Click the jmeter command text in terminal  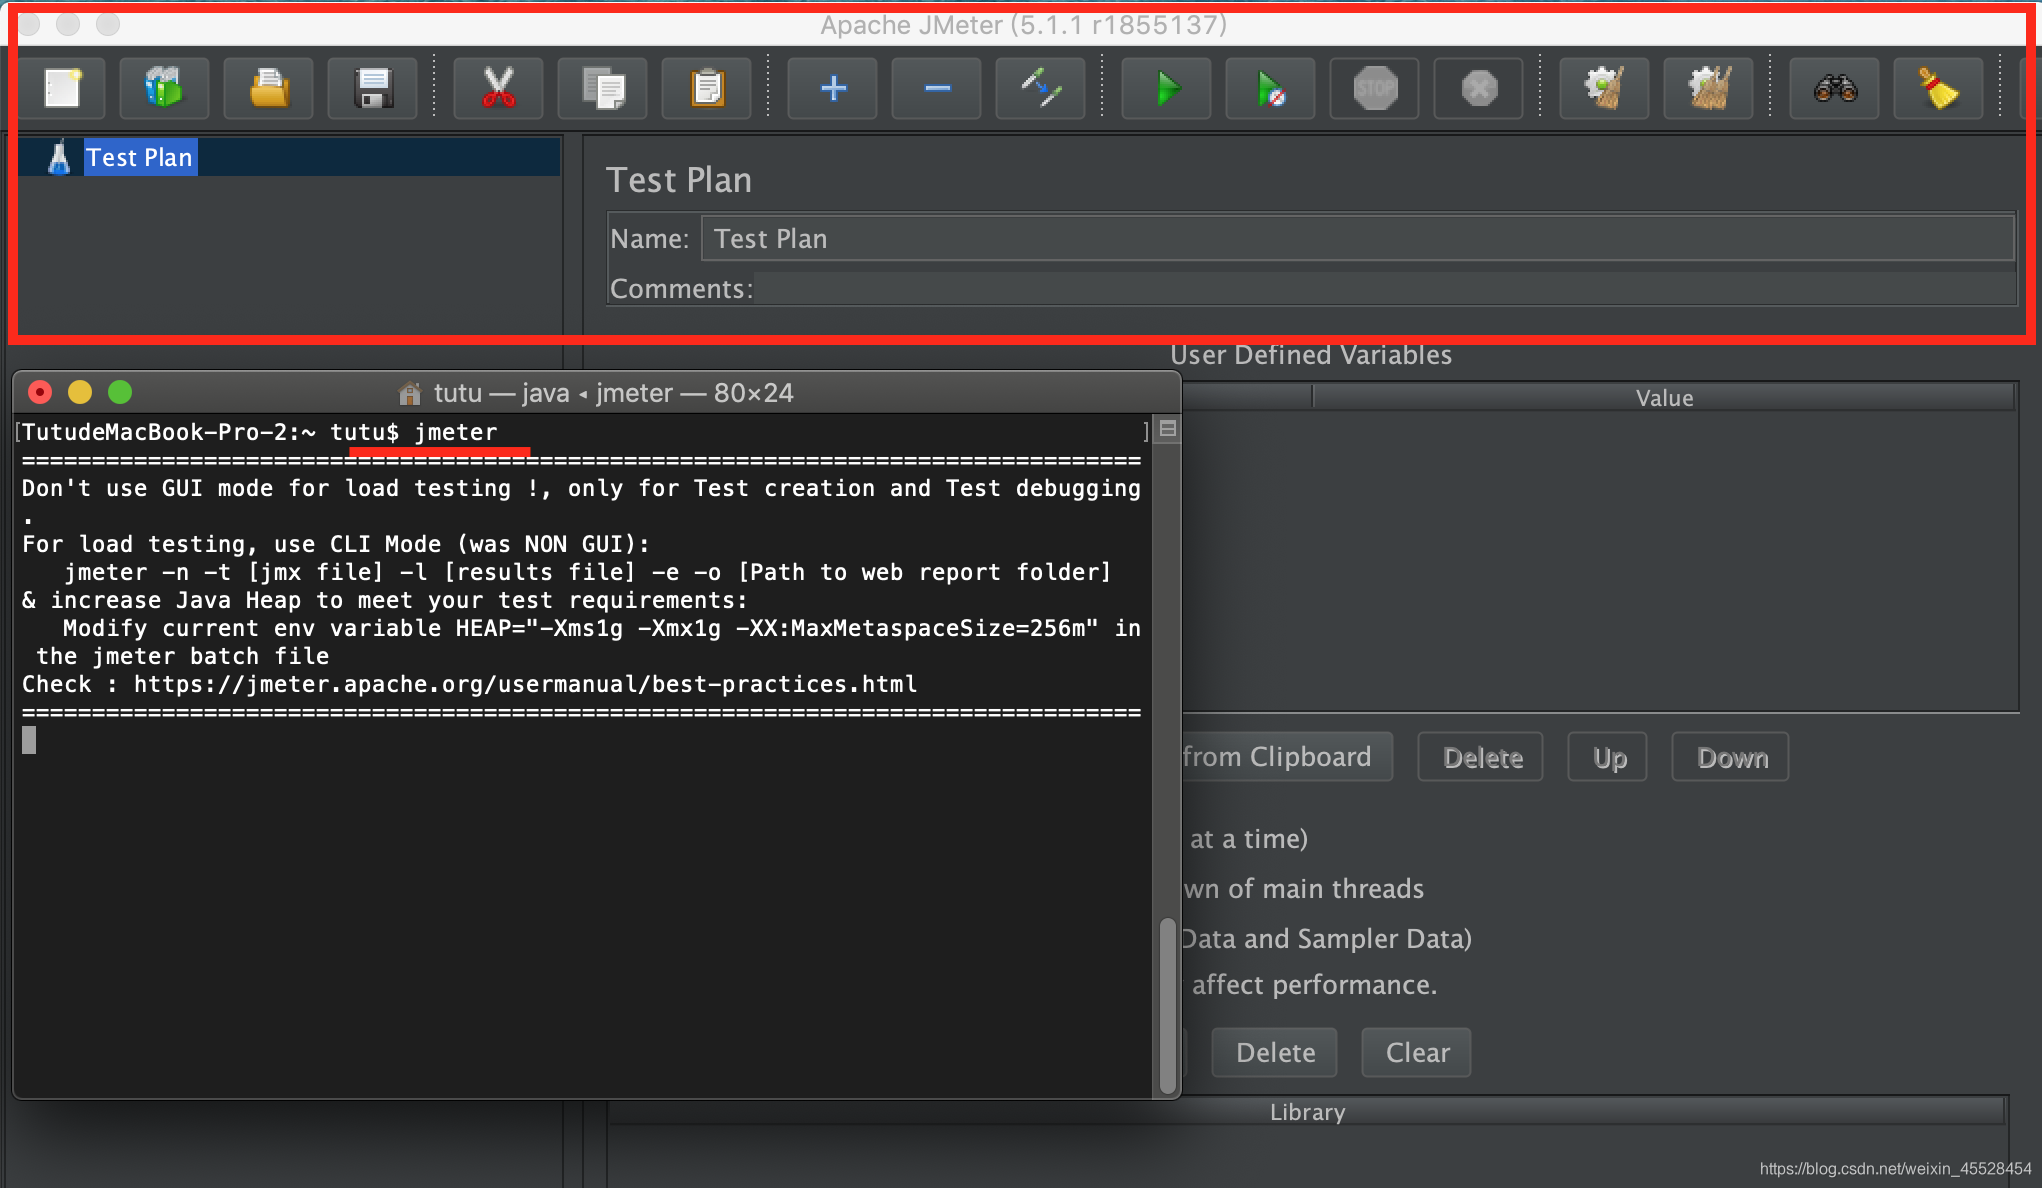455,432
